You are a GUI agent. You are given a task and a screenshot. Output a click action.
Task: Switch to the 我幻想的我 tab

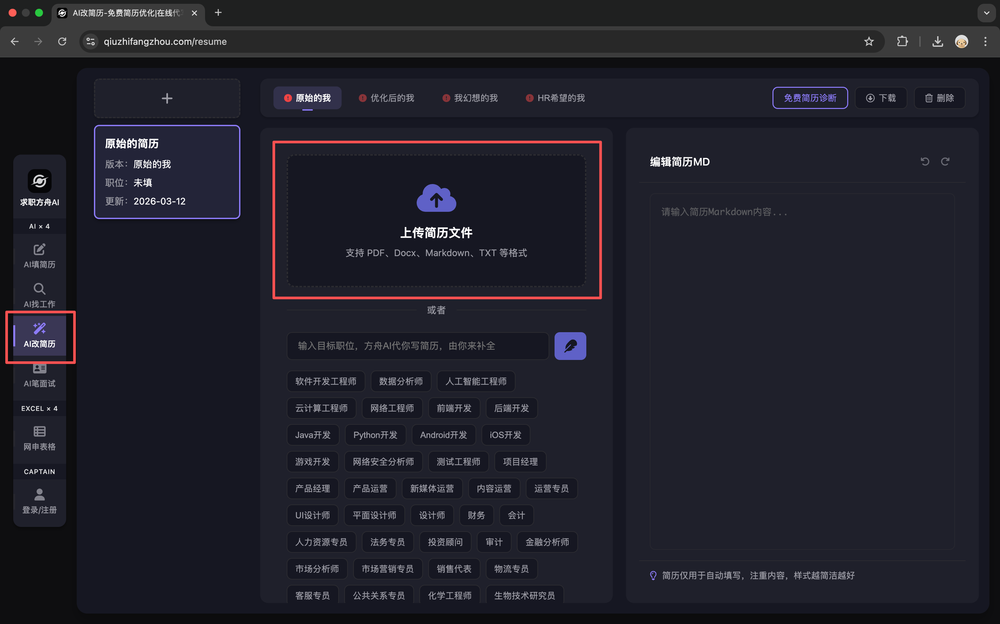coord(469,98)
